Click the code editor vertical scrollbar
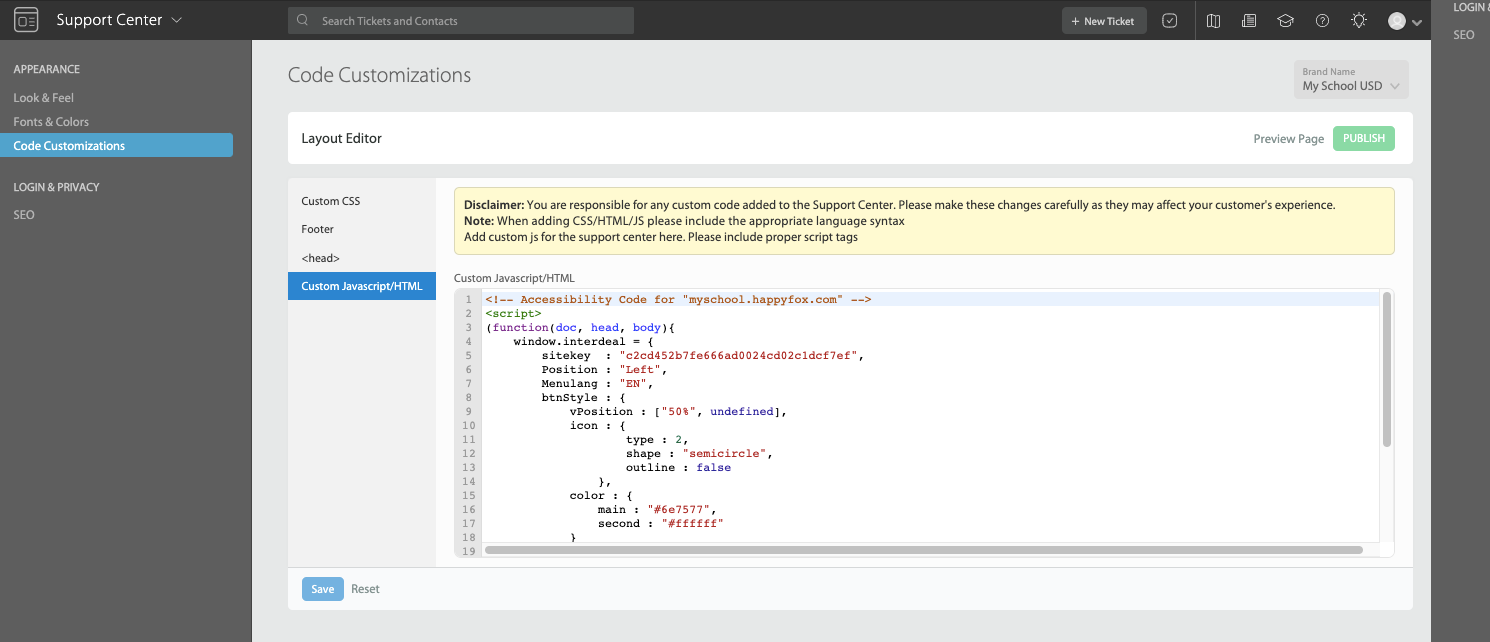The image size is (1490, 642). coord(1386,369)
